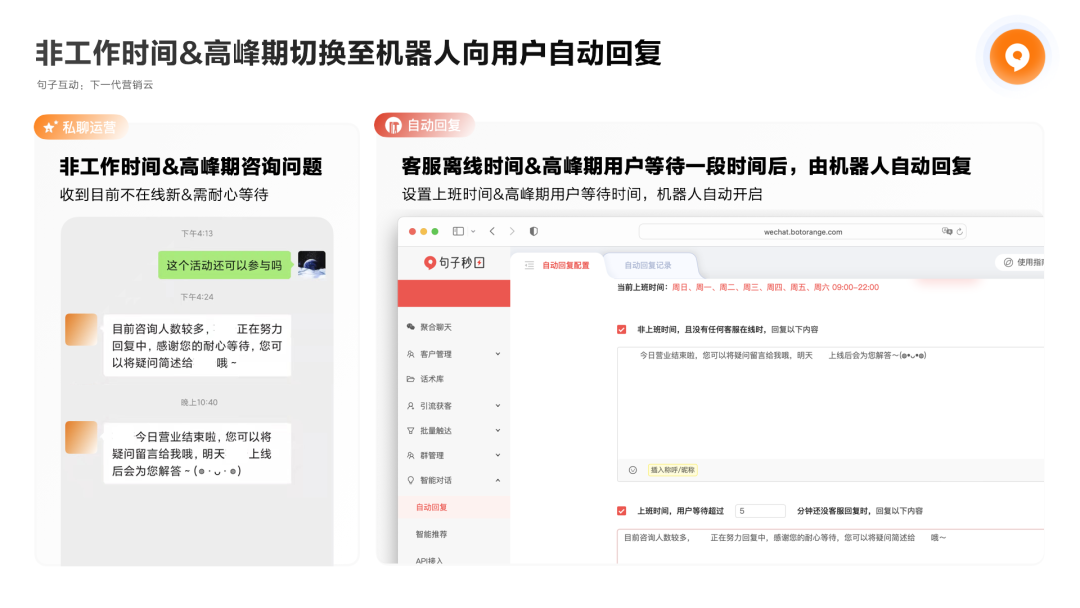Open the dropdown arrow beside the sidebar toggle

(473, 231)
